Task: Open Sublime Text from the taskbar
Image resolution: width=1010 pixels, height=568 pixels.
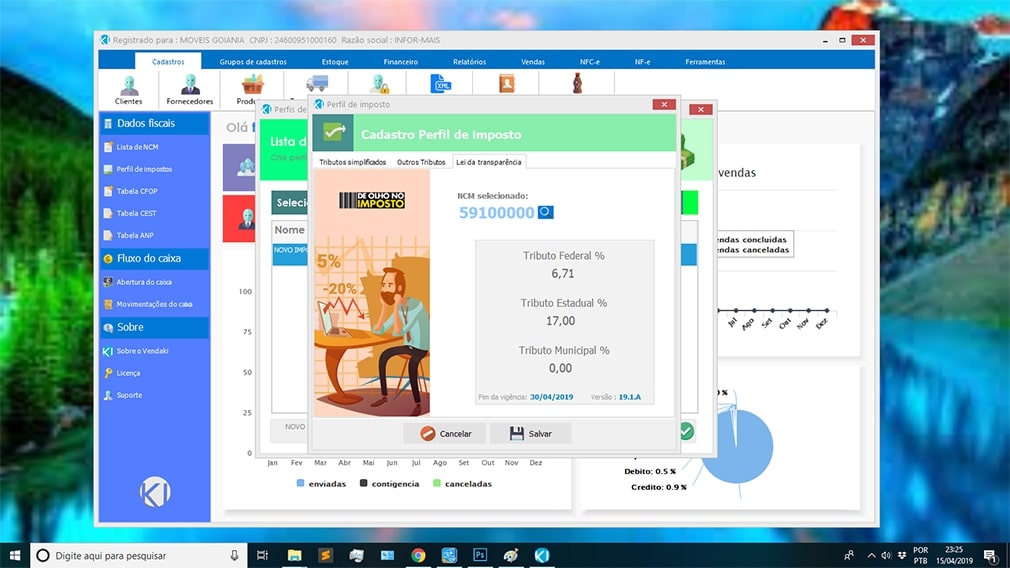Action: click(x=325, y=555)
